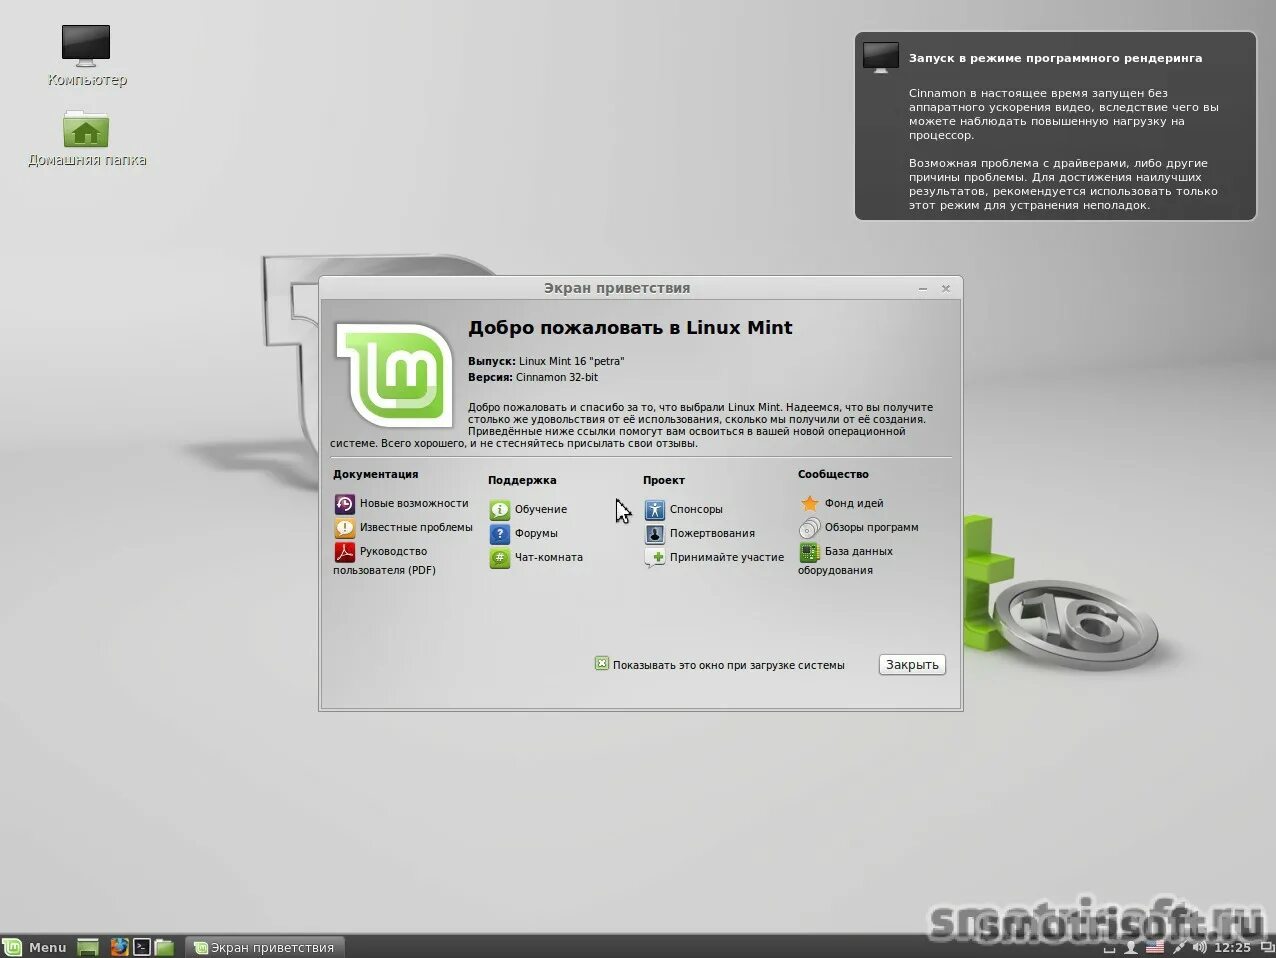Click the Принимайте участие plus icon
The height and width of the screenshot is (958, 1276).
pos(654,557)
